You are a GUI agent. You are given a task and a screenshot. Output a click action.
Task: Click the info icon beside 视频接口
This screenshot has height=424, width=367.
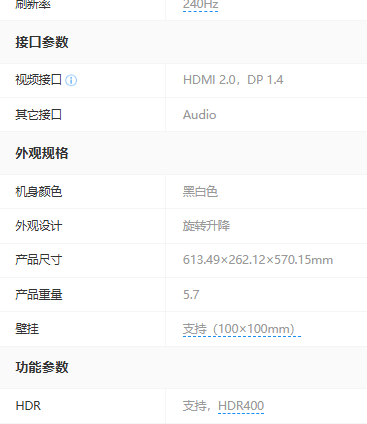click(71, 80)
